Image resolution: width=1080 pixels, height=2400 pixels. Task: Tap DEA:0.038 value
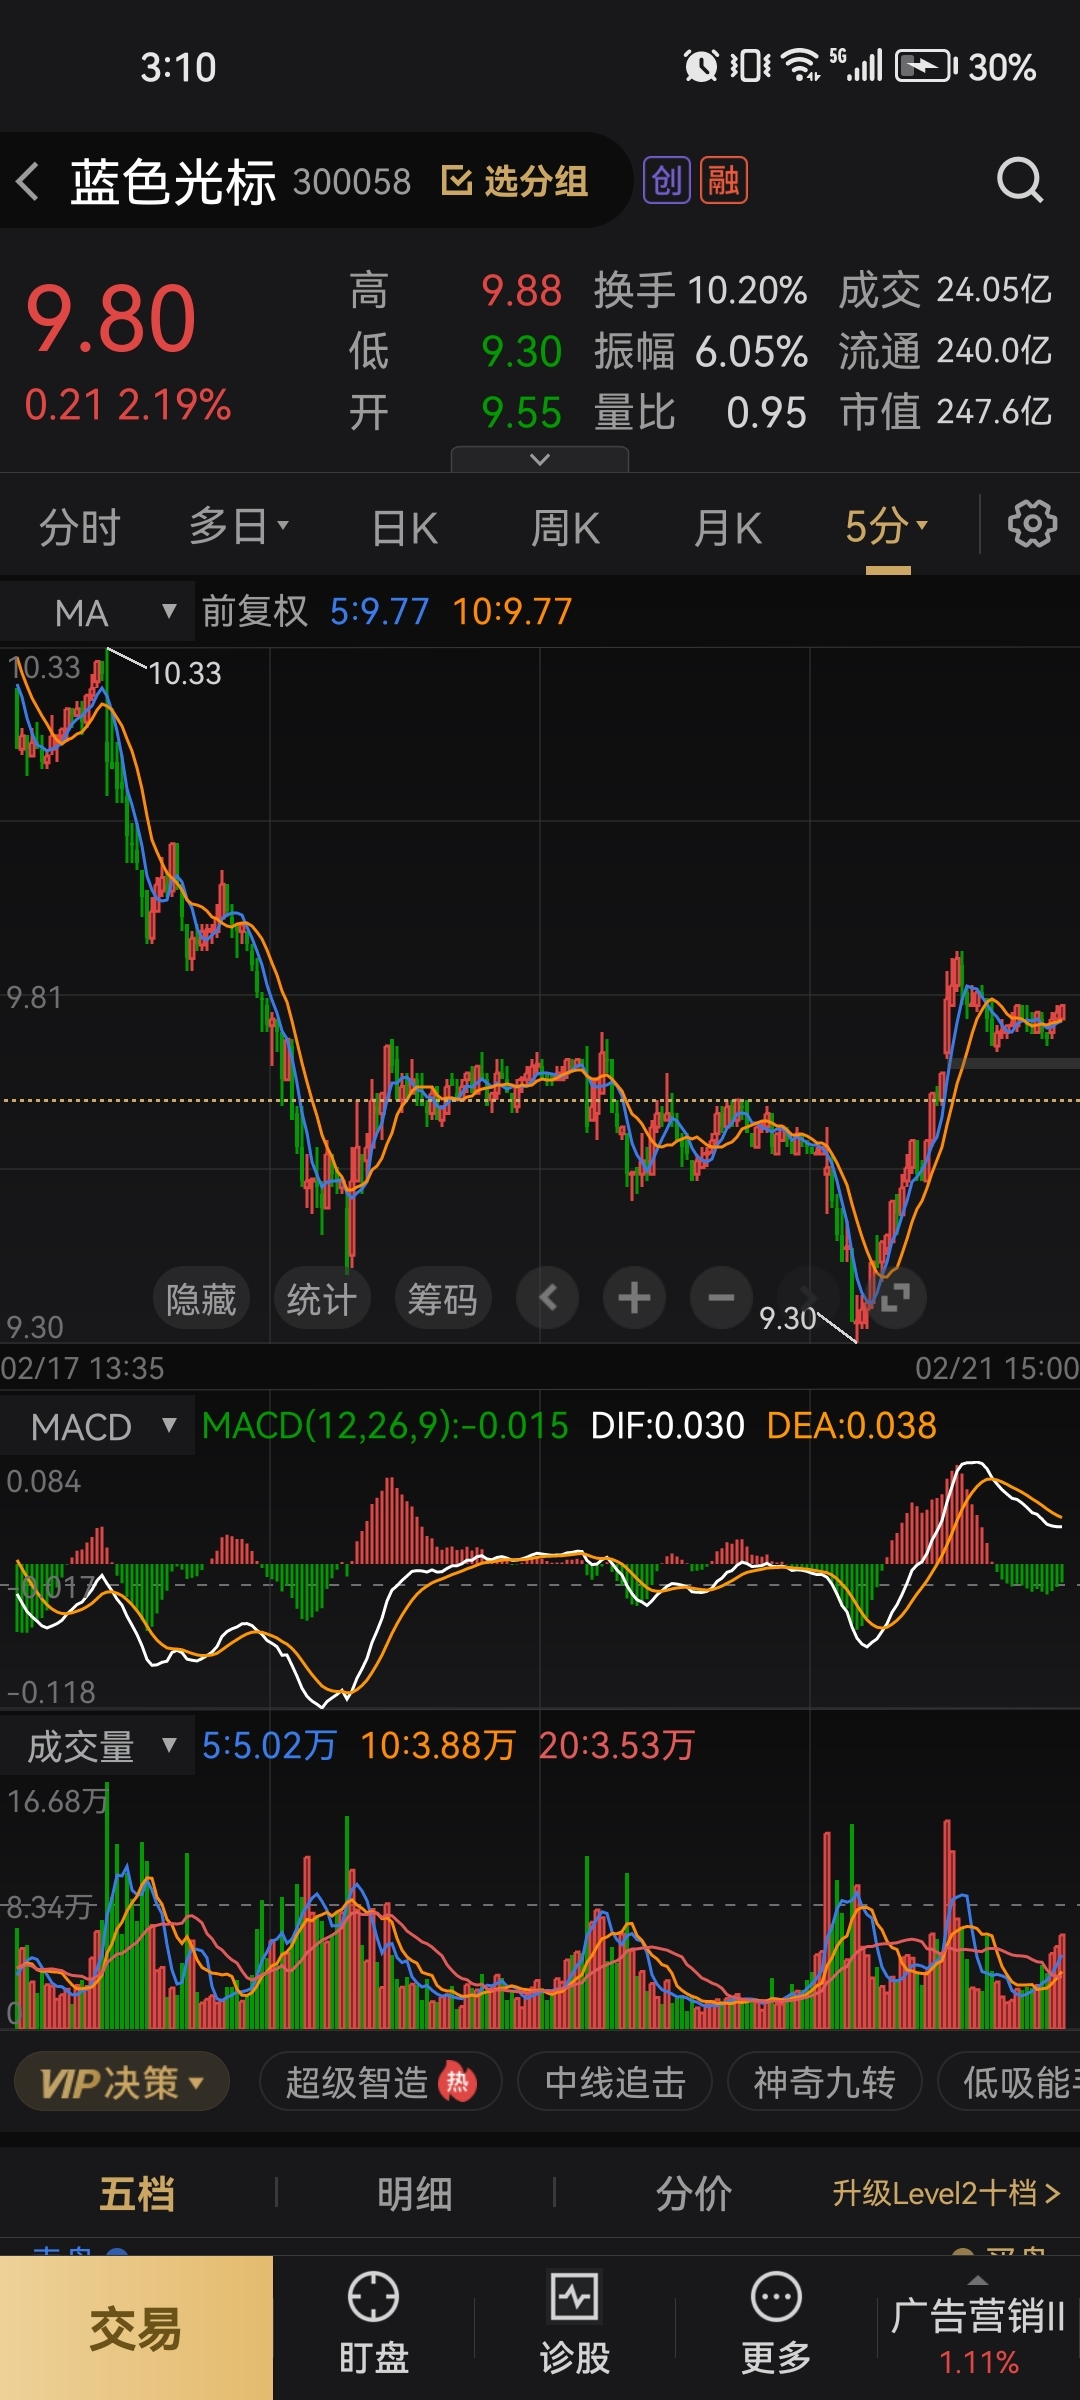click(x=852, y=1425)
